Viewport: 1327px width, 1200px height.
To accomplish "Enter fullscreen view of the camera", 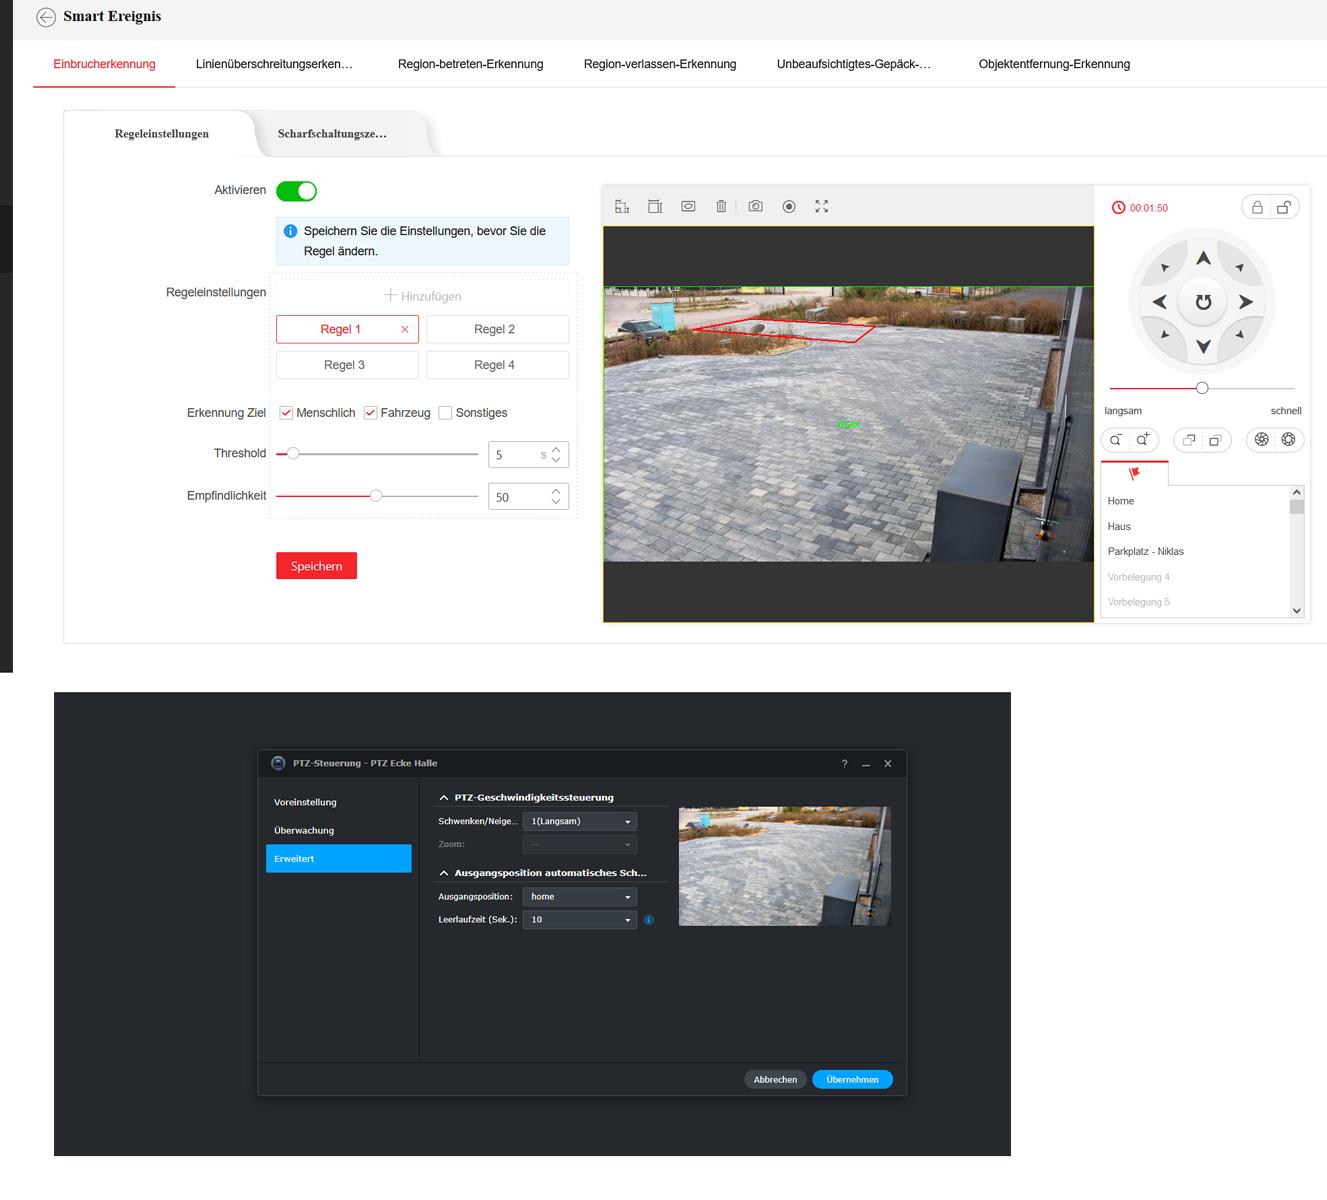I will (x=822, y=207).
